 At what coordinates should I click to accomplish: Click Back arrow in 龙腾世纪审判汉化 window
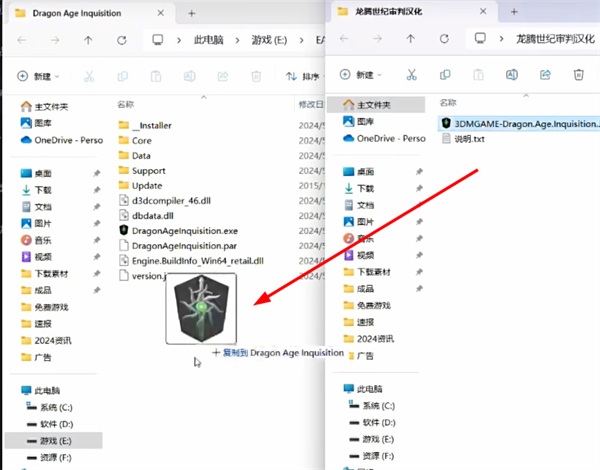click(344, 39)
